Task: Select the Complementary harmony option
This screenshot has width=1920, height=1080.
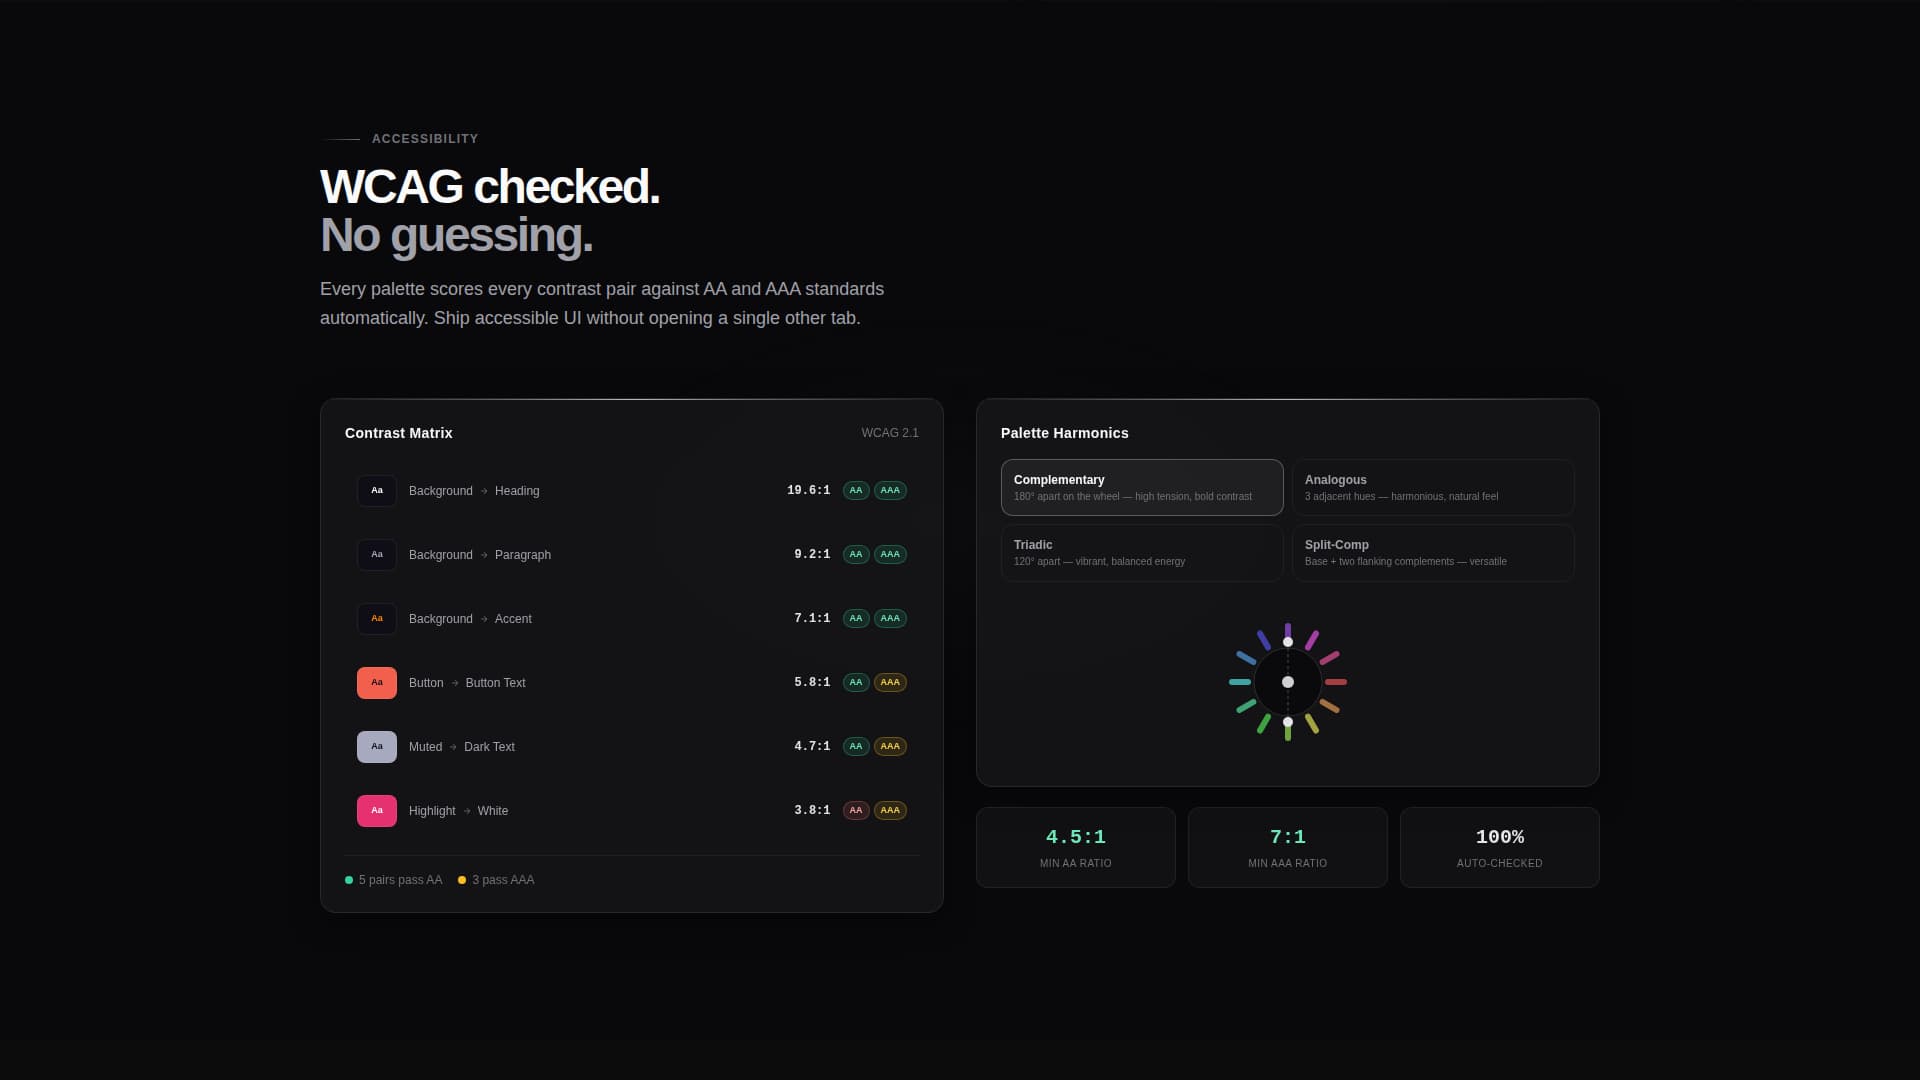Action: [x=1142, y=487]
